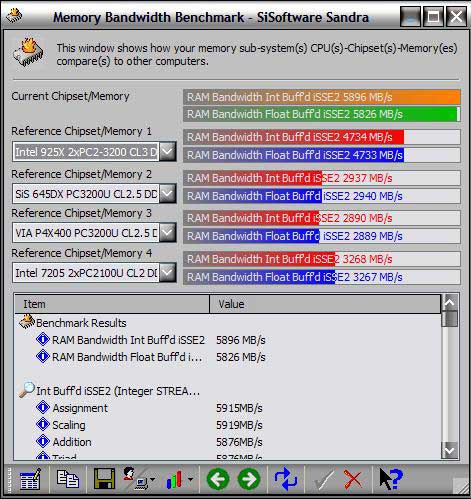Click the green Float Buff'd 5826 MB/s bar
471x499 pixels.
pyautogui.click(x=322, y=114)
